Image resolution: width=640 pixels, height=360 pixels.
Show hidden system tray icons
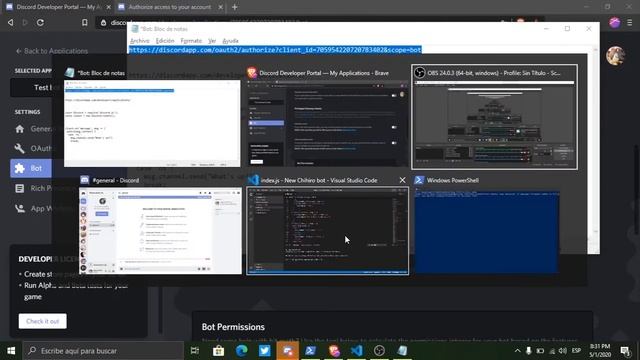(517, 351)
